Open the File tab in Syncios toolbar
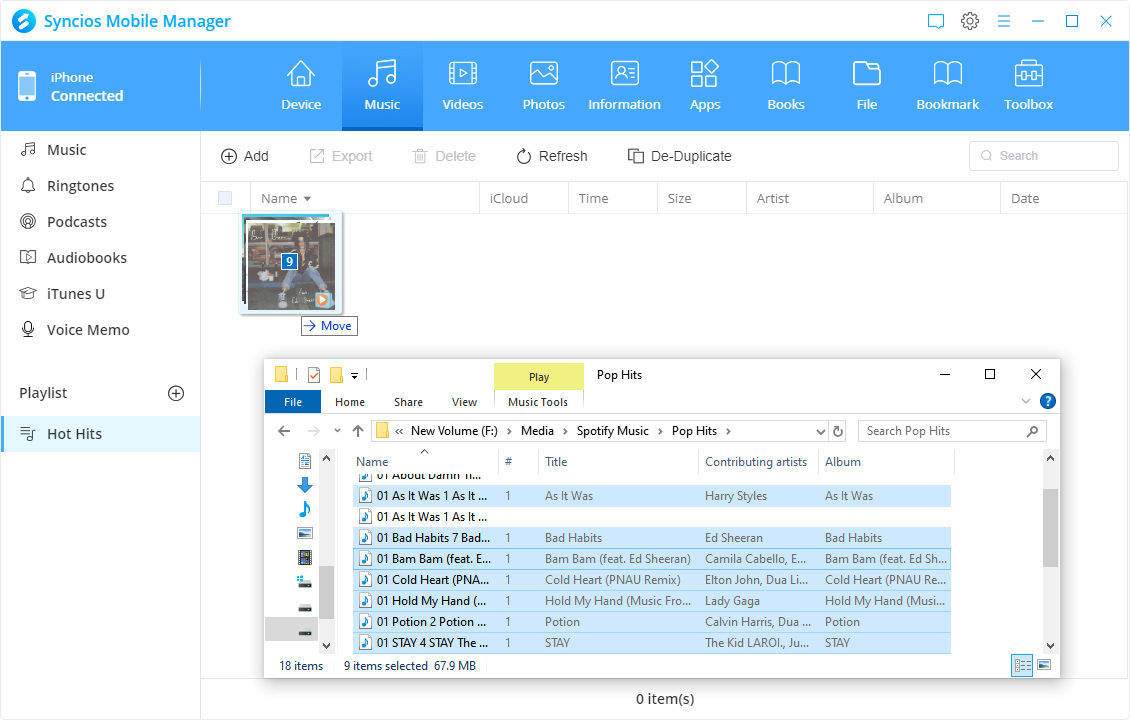Screen dimensions: 1130x720 coord(866,86)
